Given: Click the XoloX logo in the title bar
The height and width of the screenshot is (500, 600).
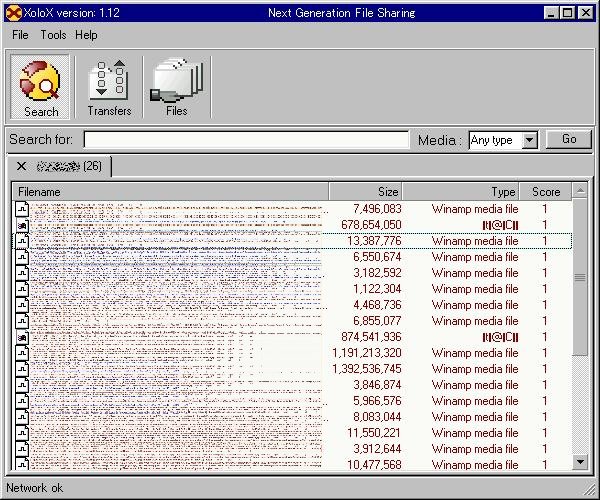Looking at the screenshot, I should 14,13.
